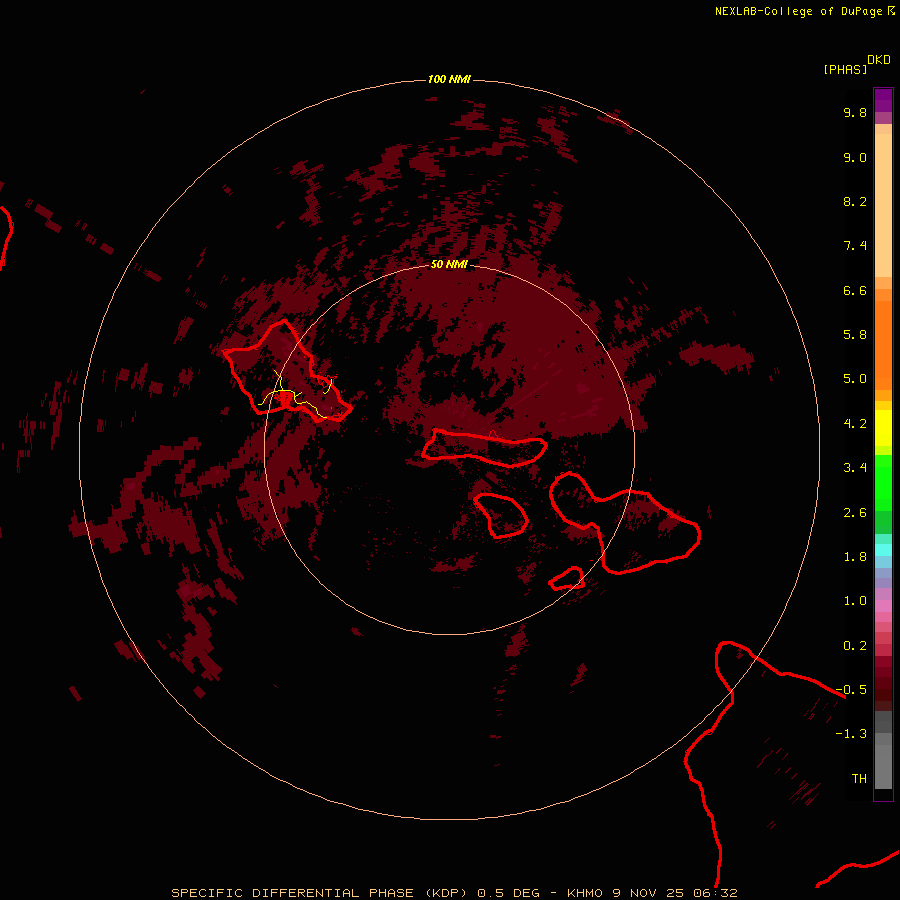900x900 pixels.
Task: Click the 9.8 value on the scale
Action: point(855,112)
